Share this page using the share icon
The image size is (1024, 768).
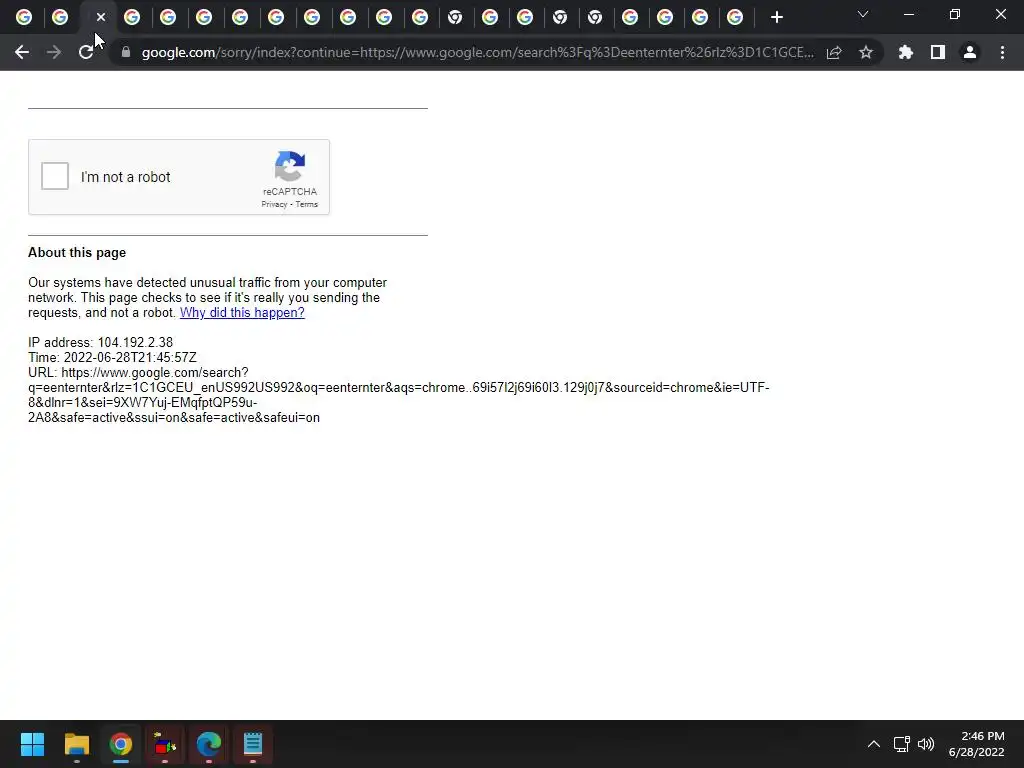click(834, 52)
